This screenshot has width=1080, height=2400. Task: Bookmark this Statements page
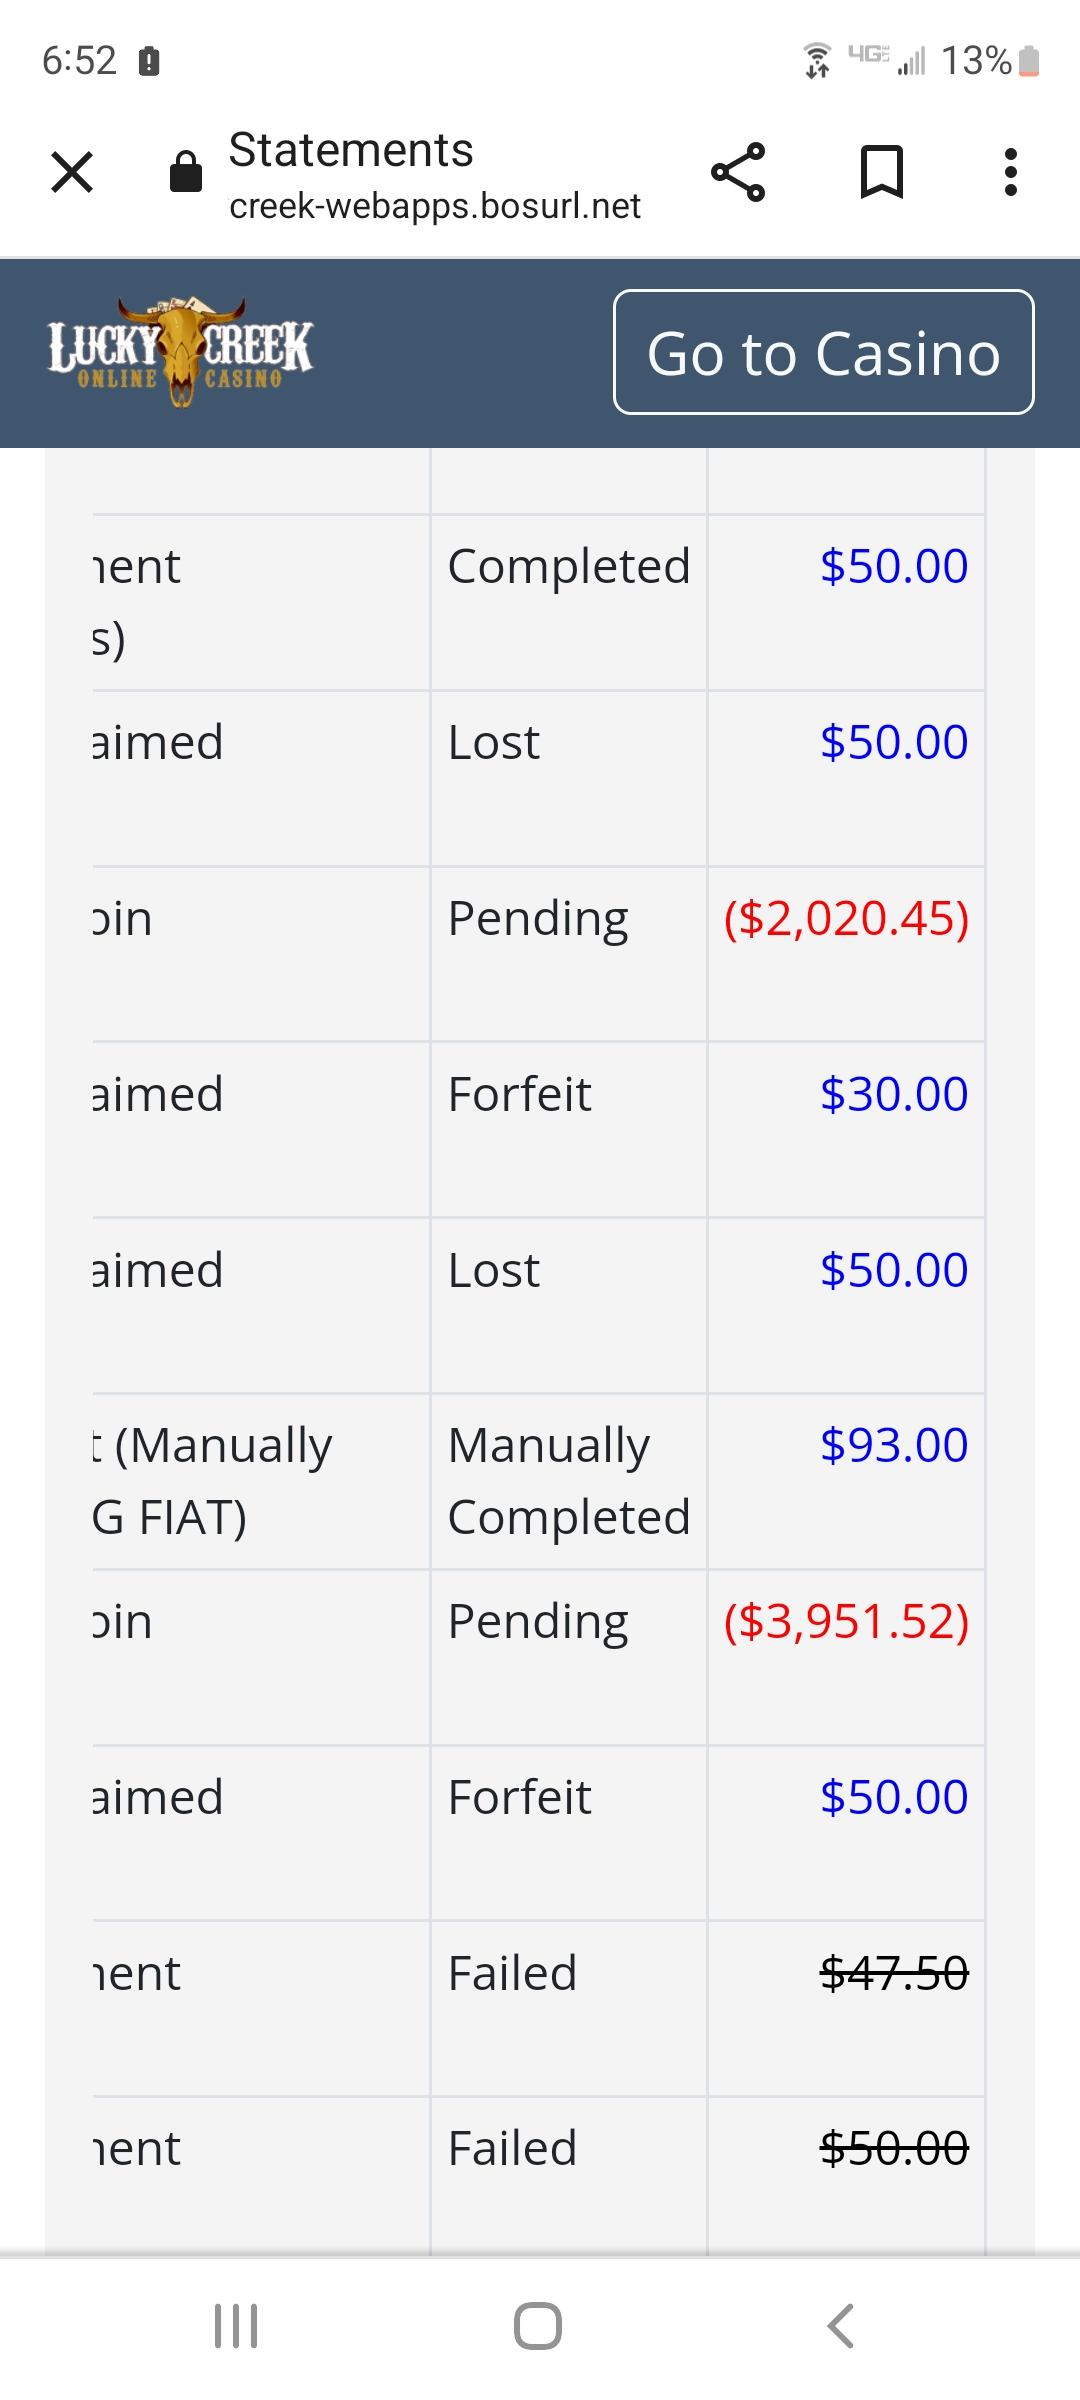pos(881,172)
